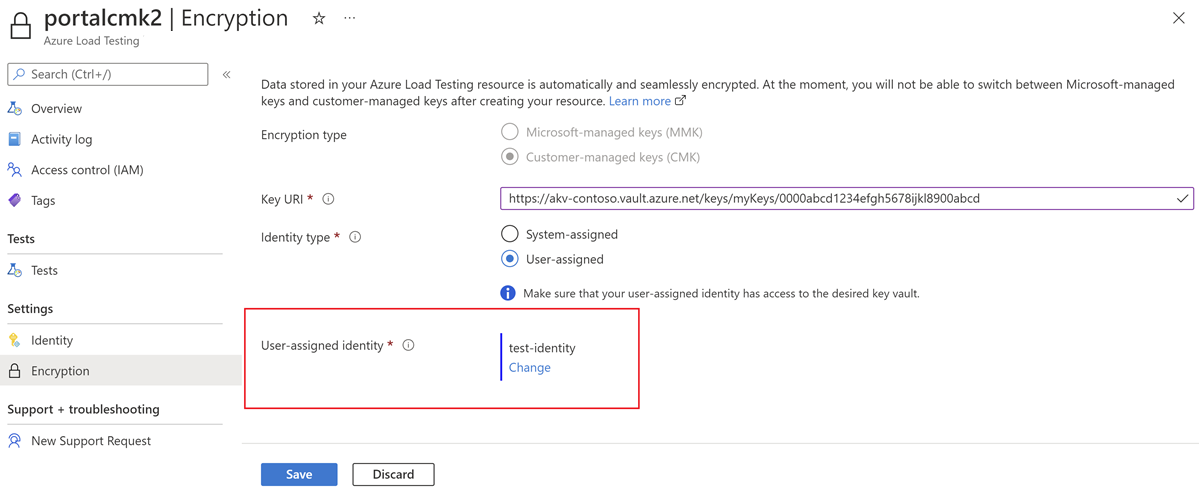Open the Learn more link
This screenshot has width=1199, height=501.
(640, 101)
